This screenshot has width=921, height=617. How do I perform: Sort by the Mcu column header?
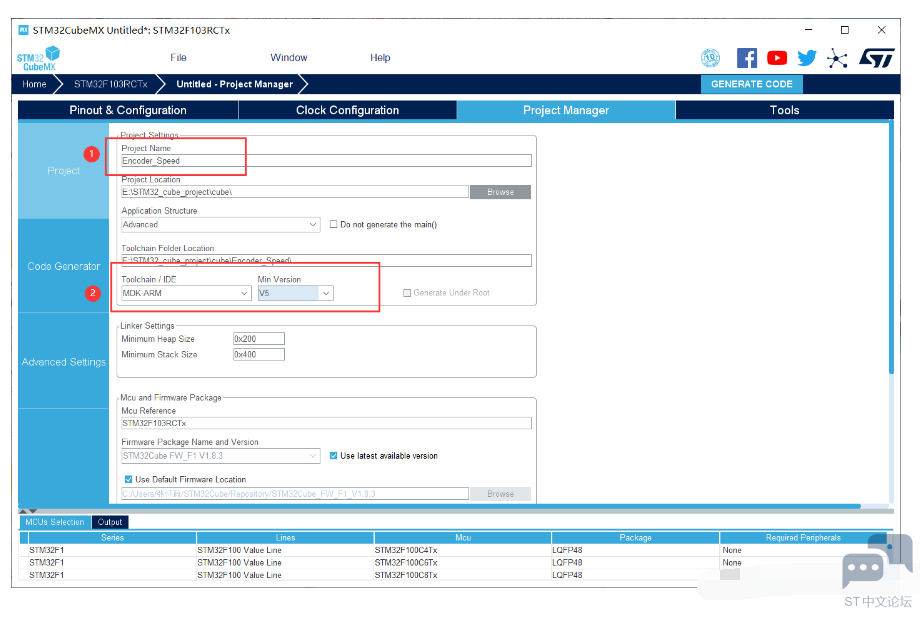pos(463,538)
